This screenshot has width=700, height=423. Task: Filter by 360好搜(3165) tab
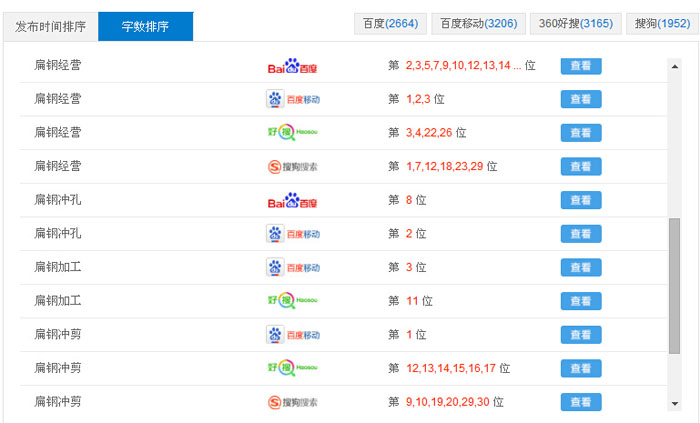tap(575, 24)
